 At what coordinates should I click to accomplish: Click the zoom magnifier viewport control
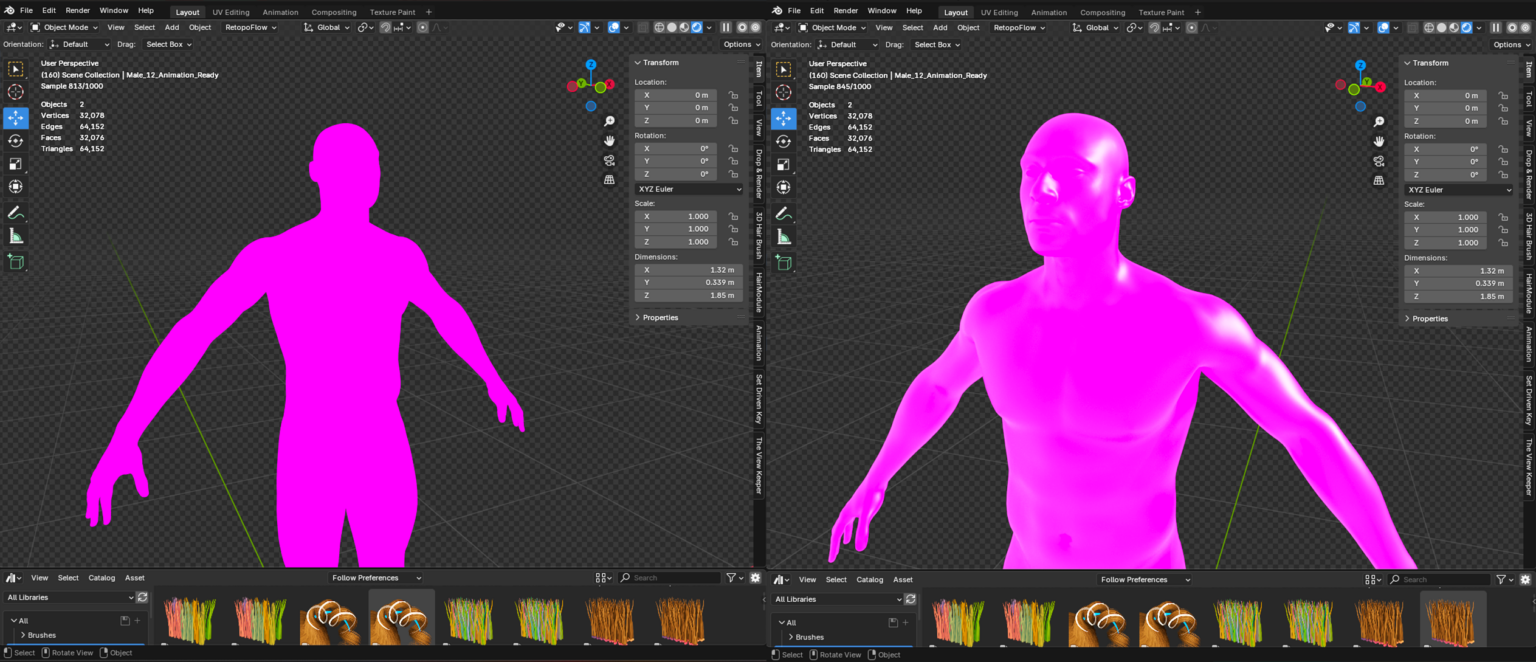point(610,120)
